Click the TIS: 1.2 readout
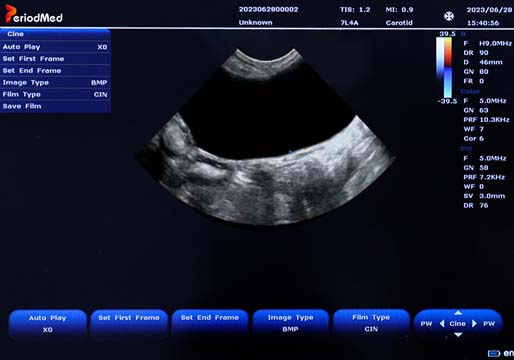 pyautogui.click(x=355, y=10)
